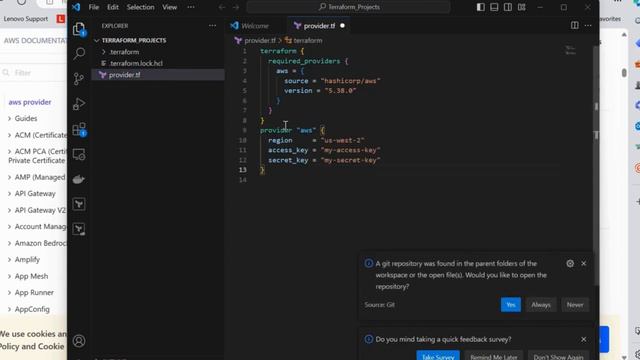Viewport: 640px width, 360px height.
Task: Open the overflow menu ellipsis in menu bar
Action: pyautogui.click(x=191, y=7)
